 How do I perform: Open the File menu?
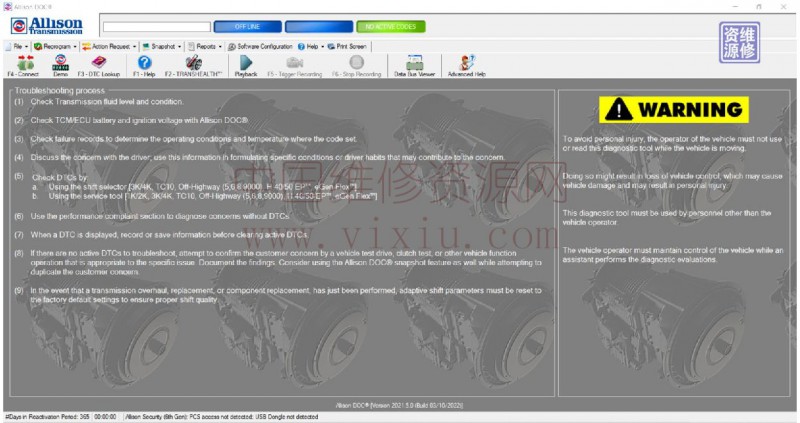17,46
